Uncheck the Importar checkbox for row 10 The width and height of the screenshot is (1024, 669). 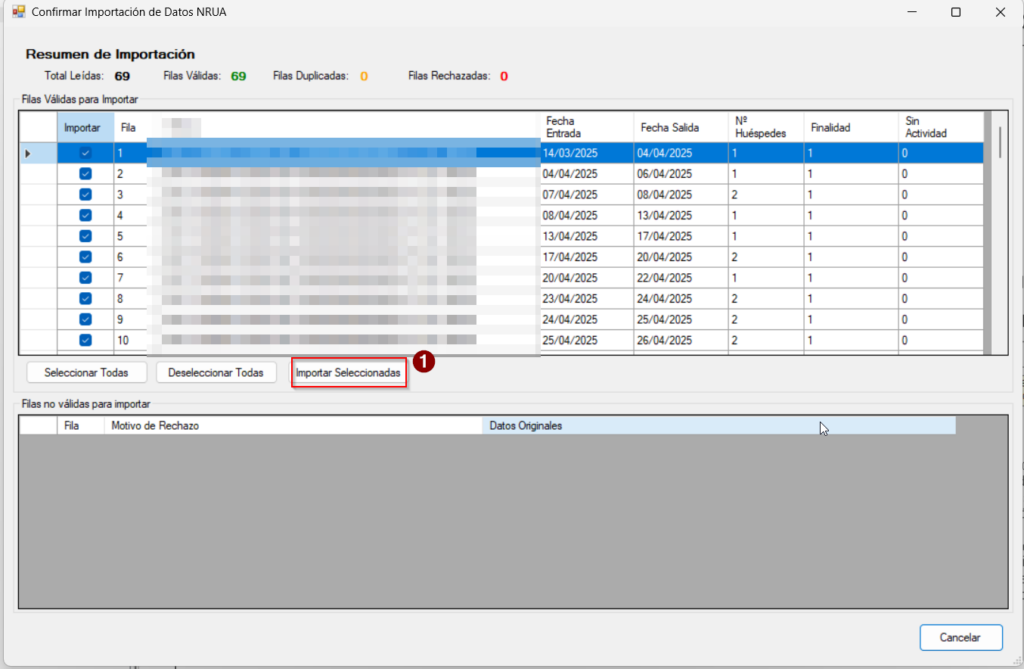click(85, 340)
